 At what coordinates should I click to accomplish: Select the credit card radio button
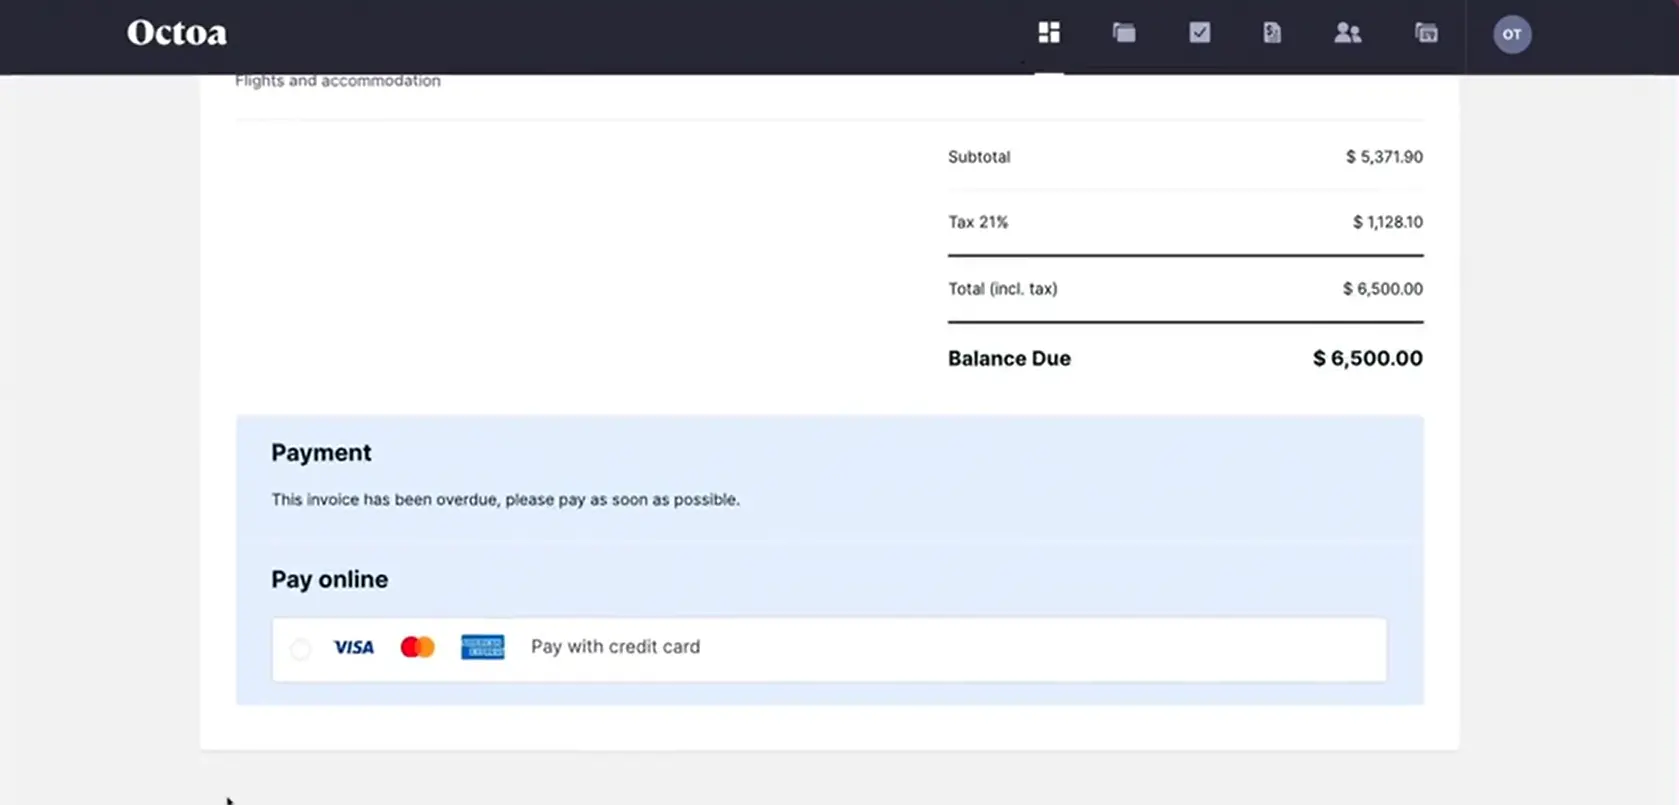(x=300, y=649)
